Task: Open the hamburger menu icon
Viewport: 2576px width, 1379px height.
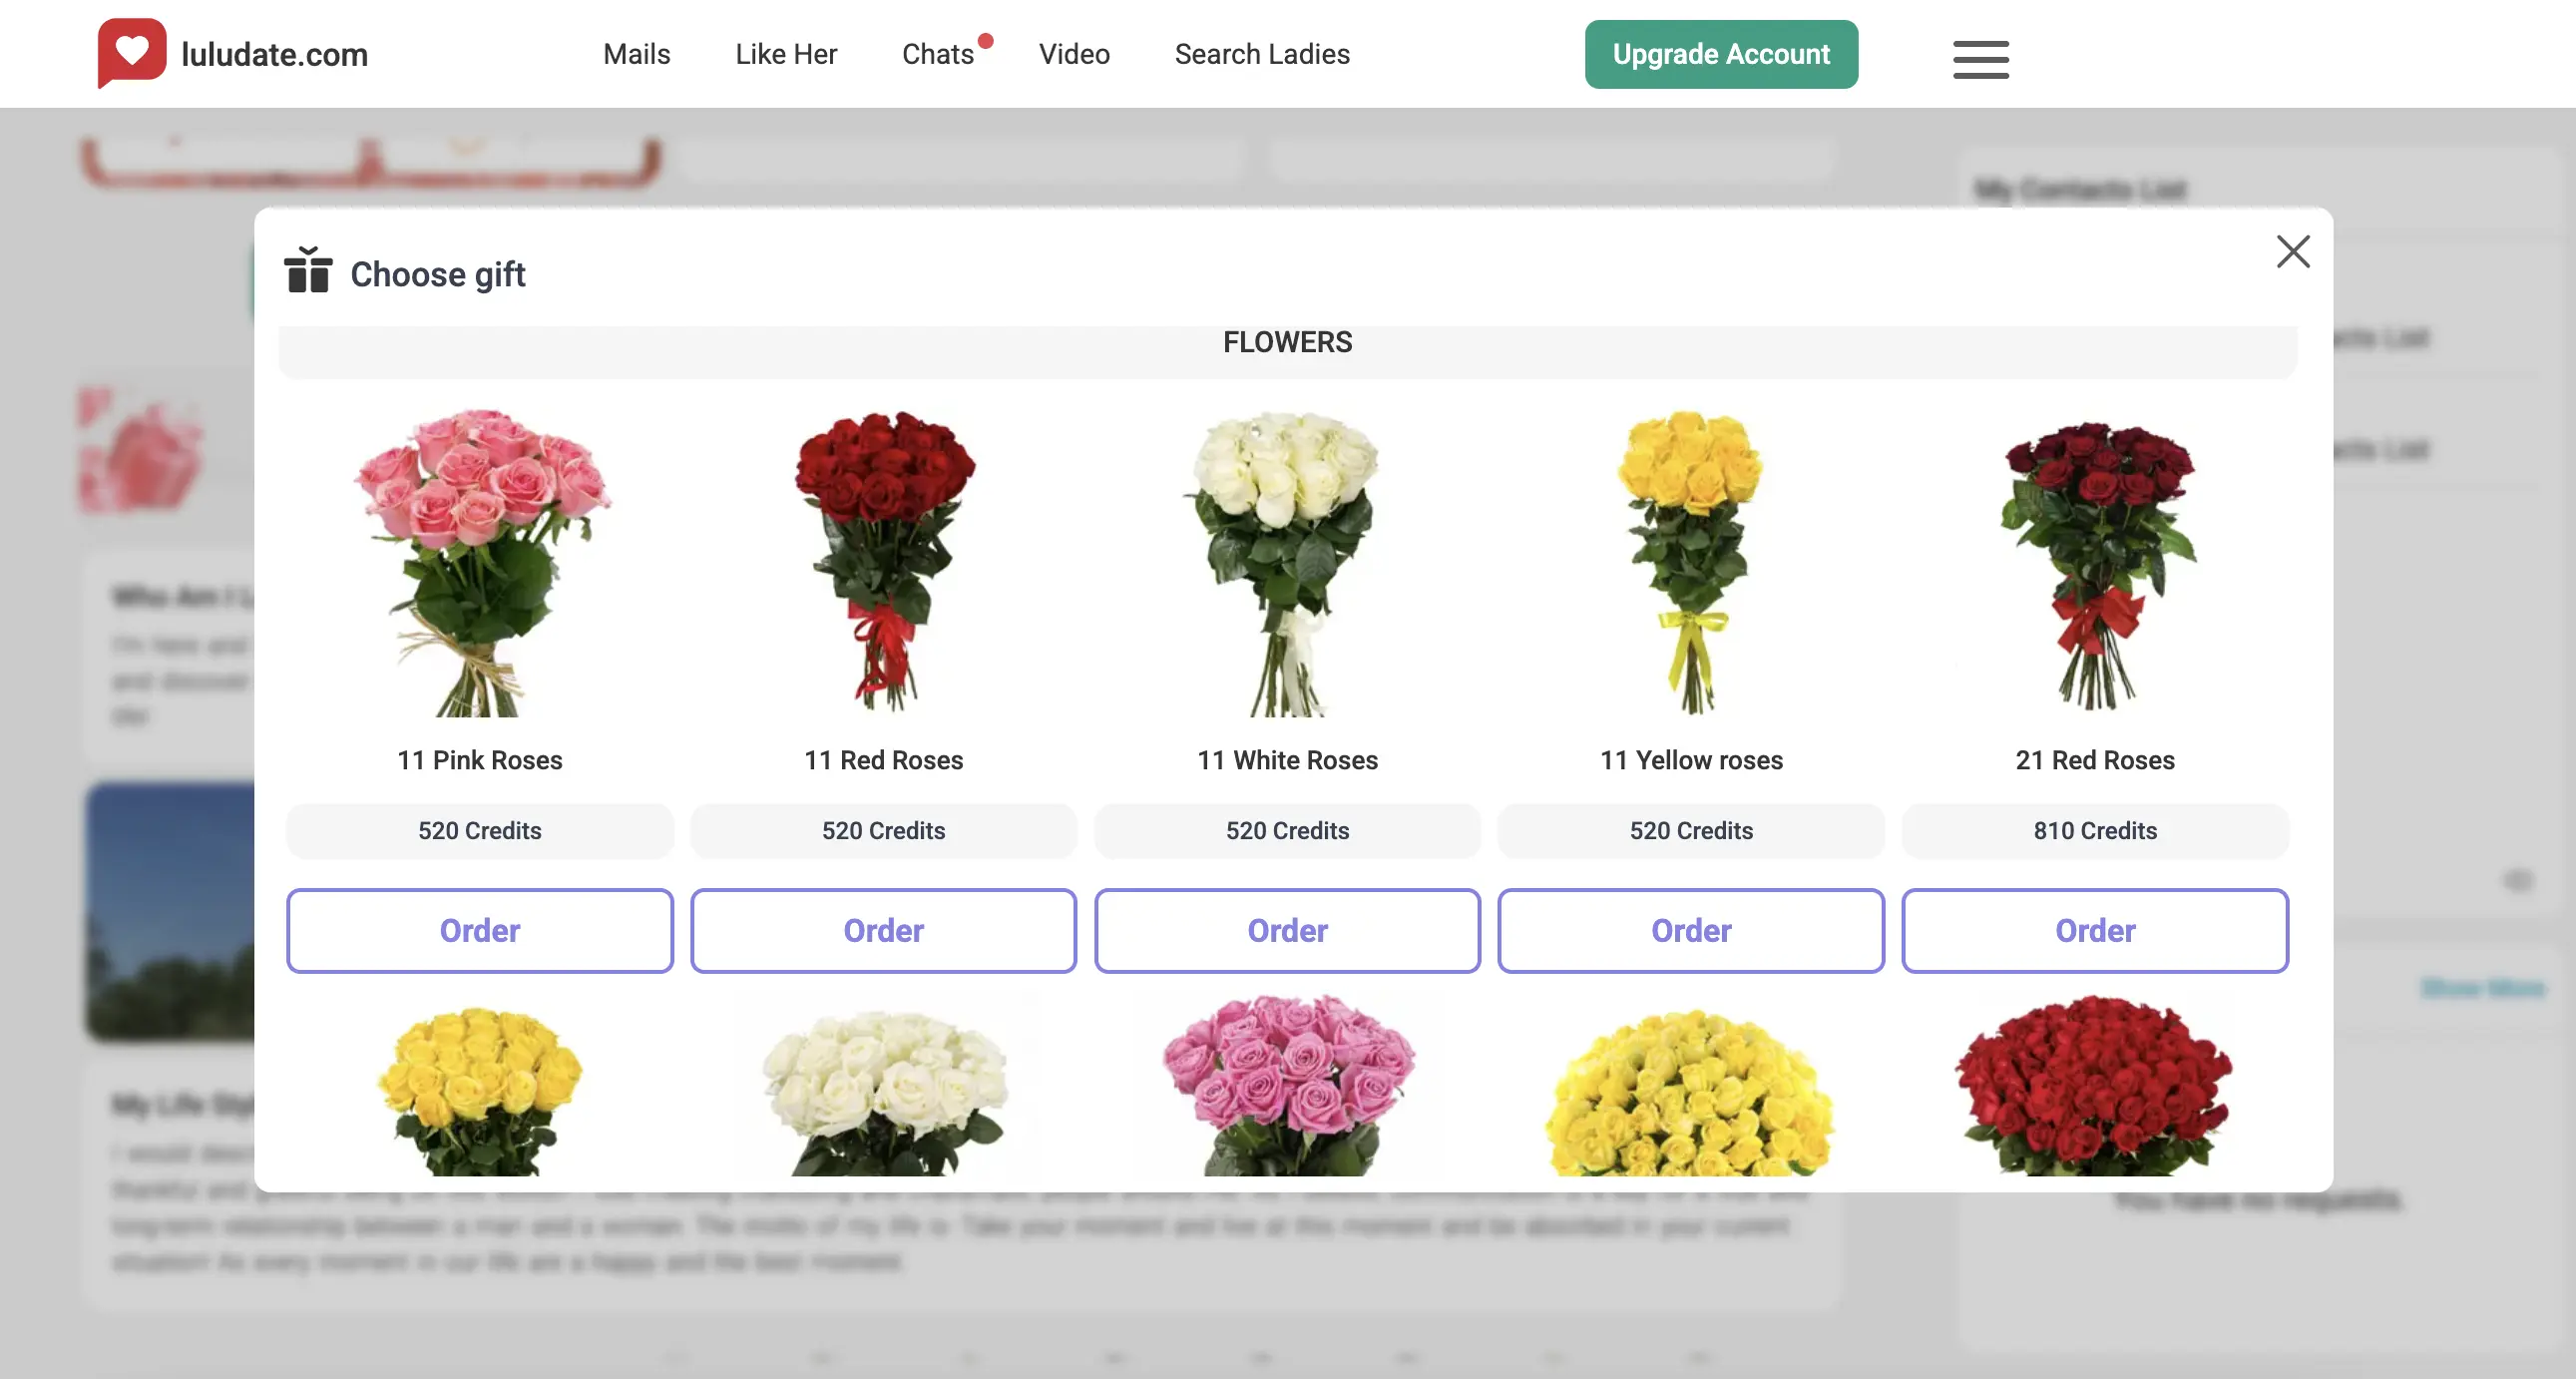Action: [x=1980, y=59]
